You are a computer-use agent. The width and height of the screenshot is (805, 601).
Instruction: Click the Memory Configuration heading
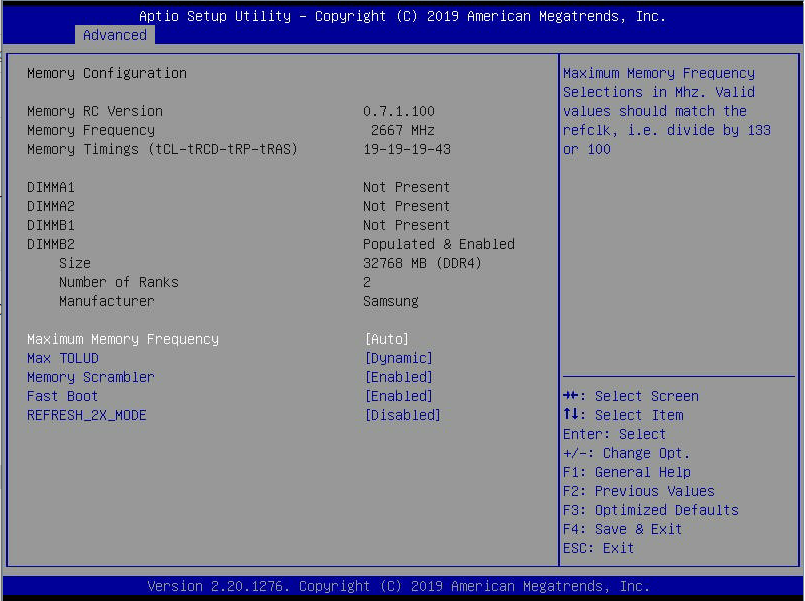point(107,73)
